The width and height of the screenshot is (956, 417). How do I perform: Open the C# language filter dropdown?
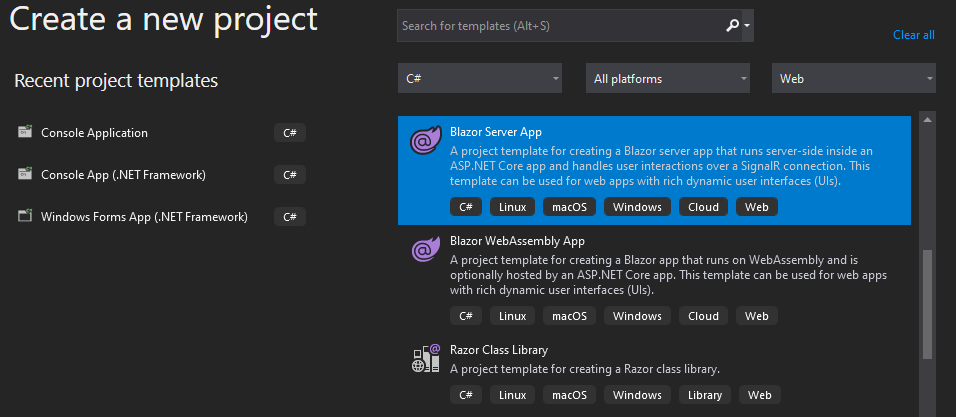click(x=479, y=78)
